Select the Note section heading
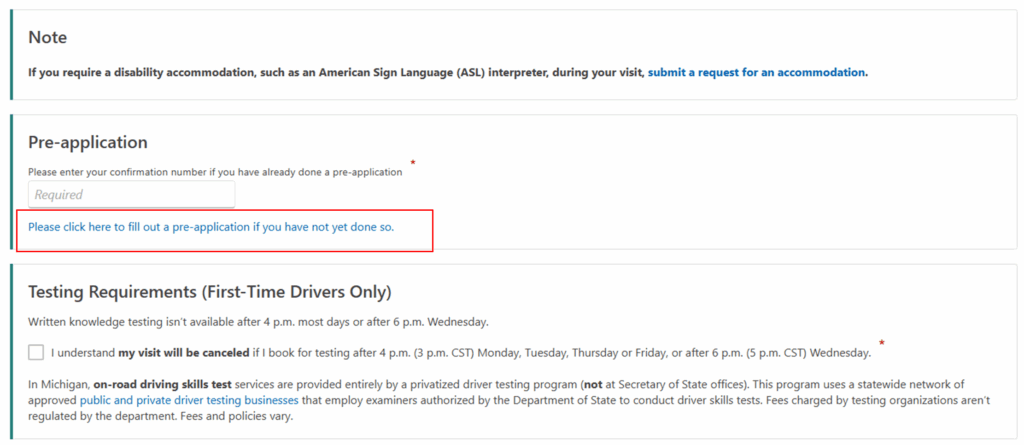Image resolution: width=1024 pixels, height=445 pixels. point(47,38)
